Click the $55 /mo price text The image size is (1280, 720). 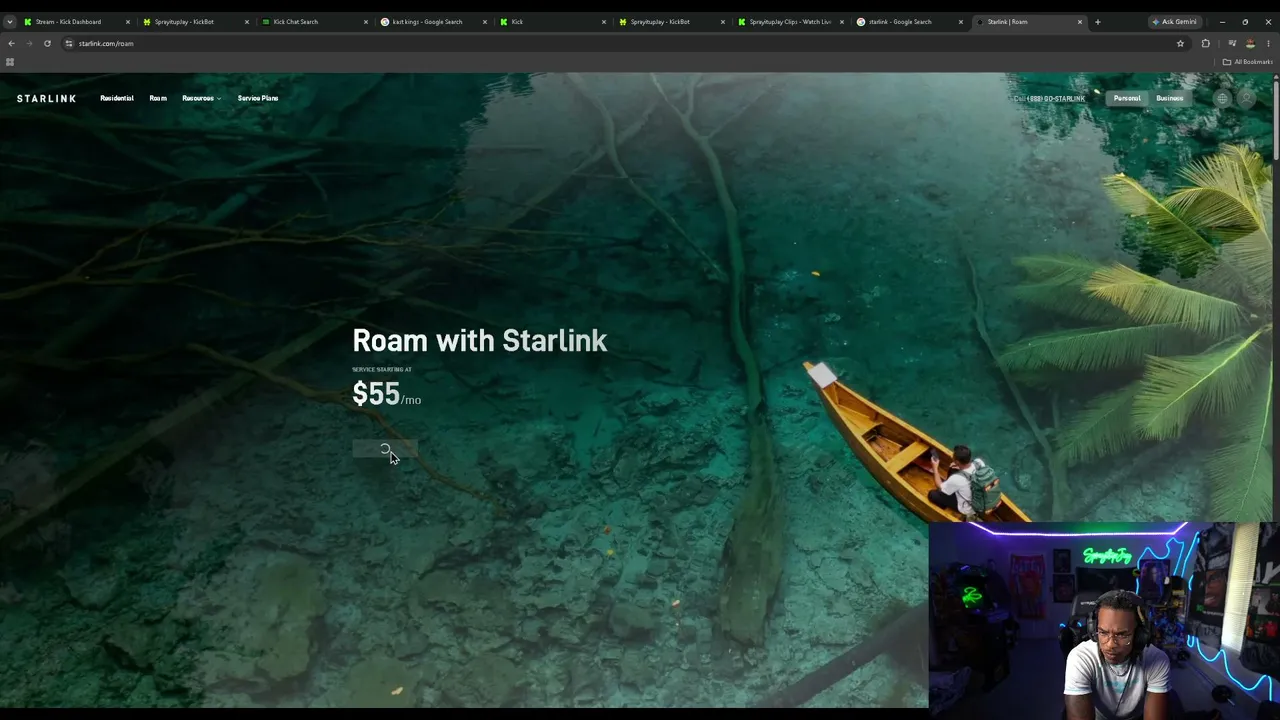387,394
